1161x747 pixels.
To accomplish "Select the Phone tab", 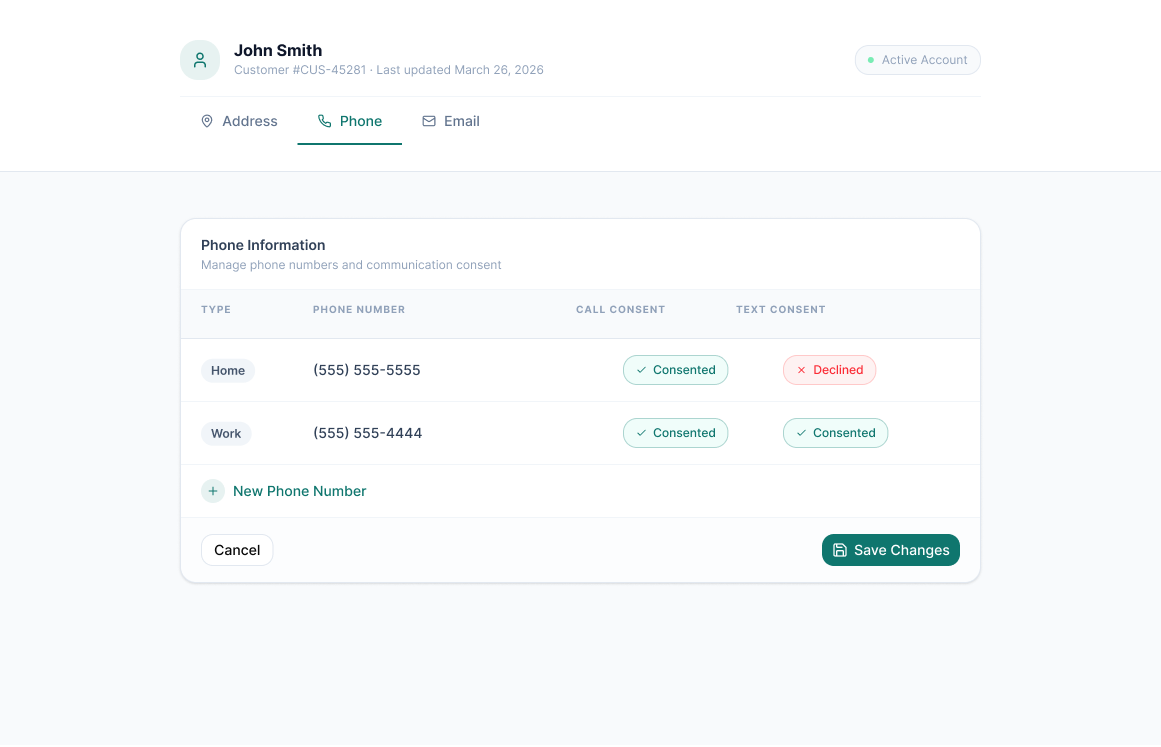I will point(349,121).
